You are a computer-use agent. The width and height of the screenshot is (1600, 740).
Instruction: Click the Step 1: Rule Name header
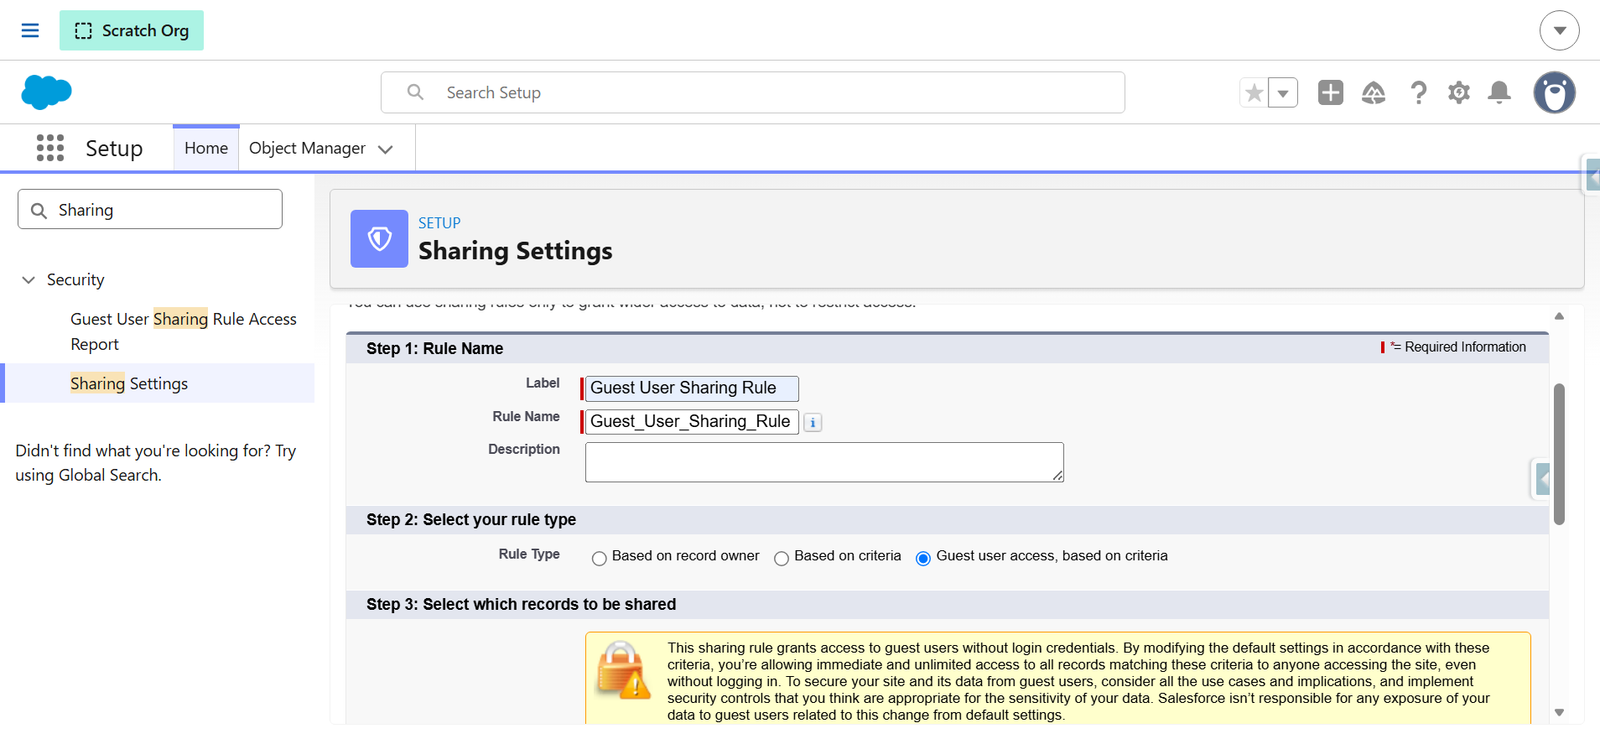click(x=435, y=348)
